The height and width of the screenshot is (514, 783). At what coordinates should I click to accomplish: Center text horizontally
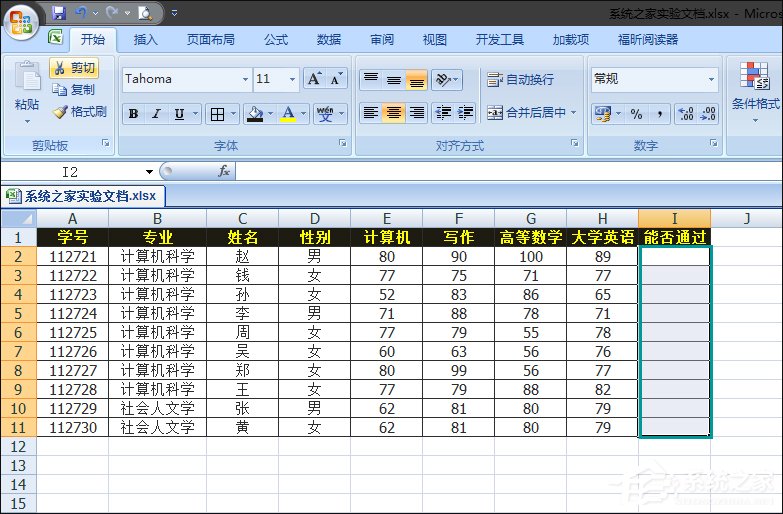[x=393, y=113]
